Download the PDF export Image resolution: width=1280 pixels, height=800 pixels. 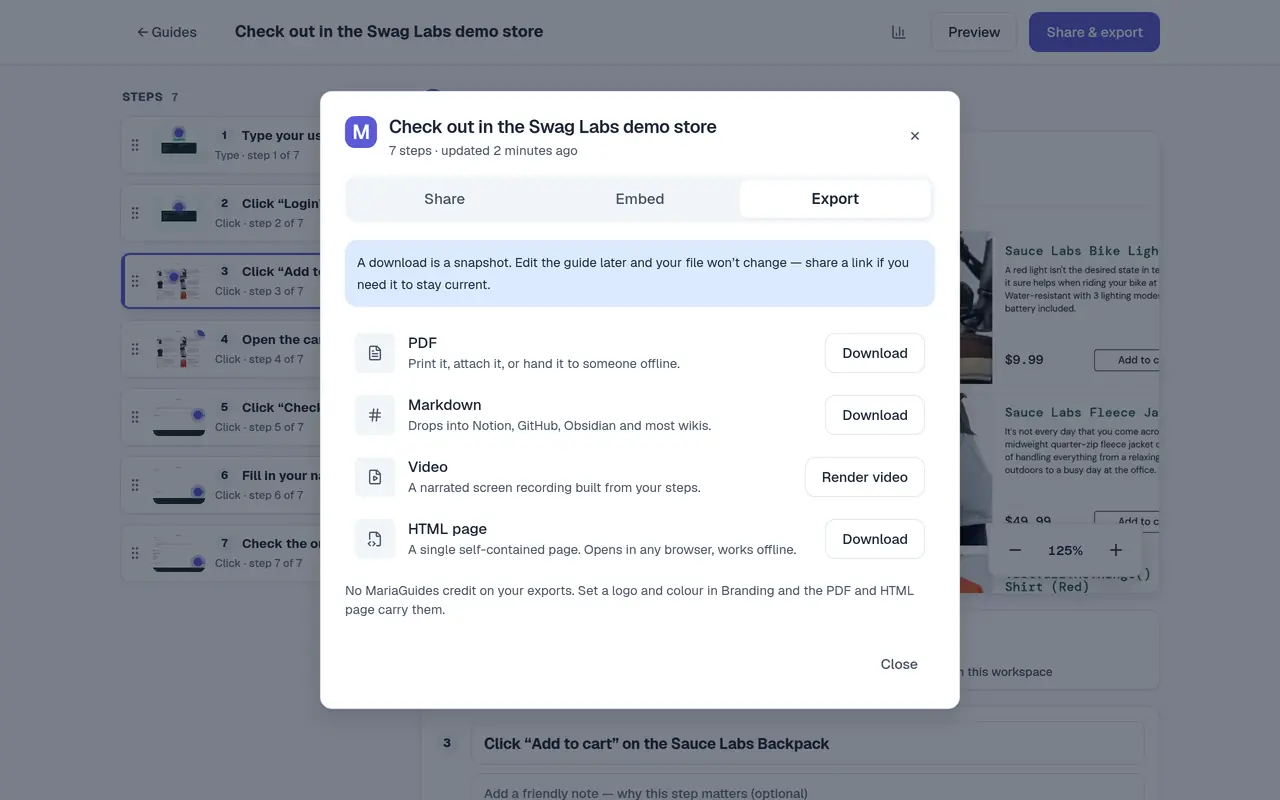pos(875,353)
